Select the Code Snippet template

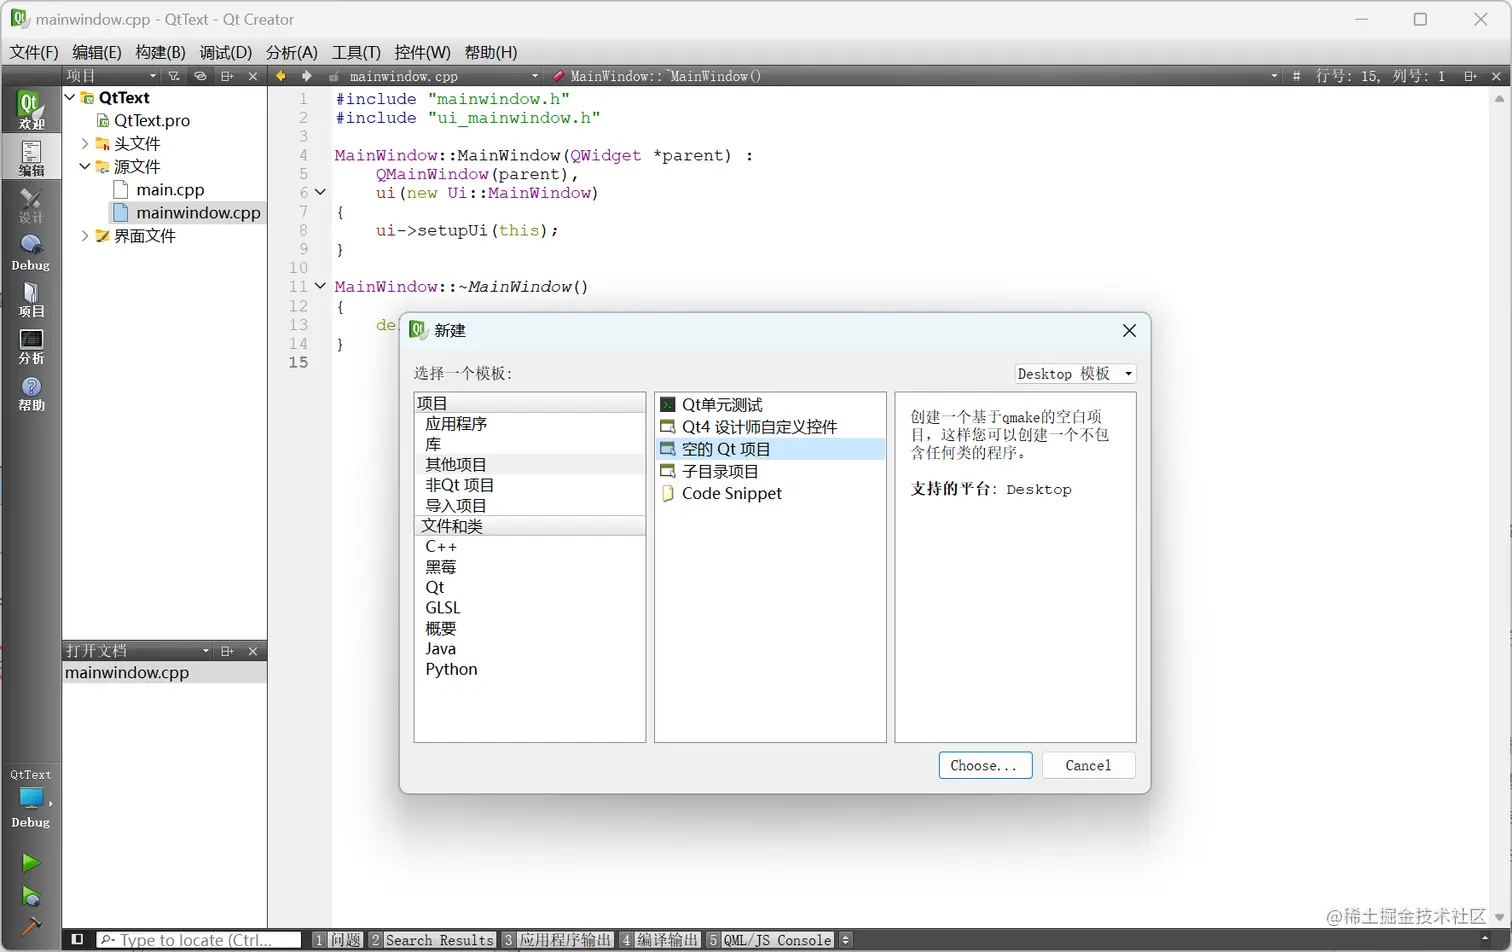click(x=770, y=493)
